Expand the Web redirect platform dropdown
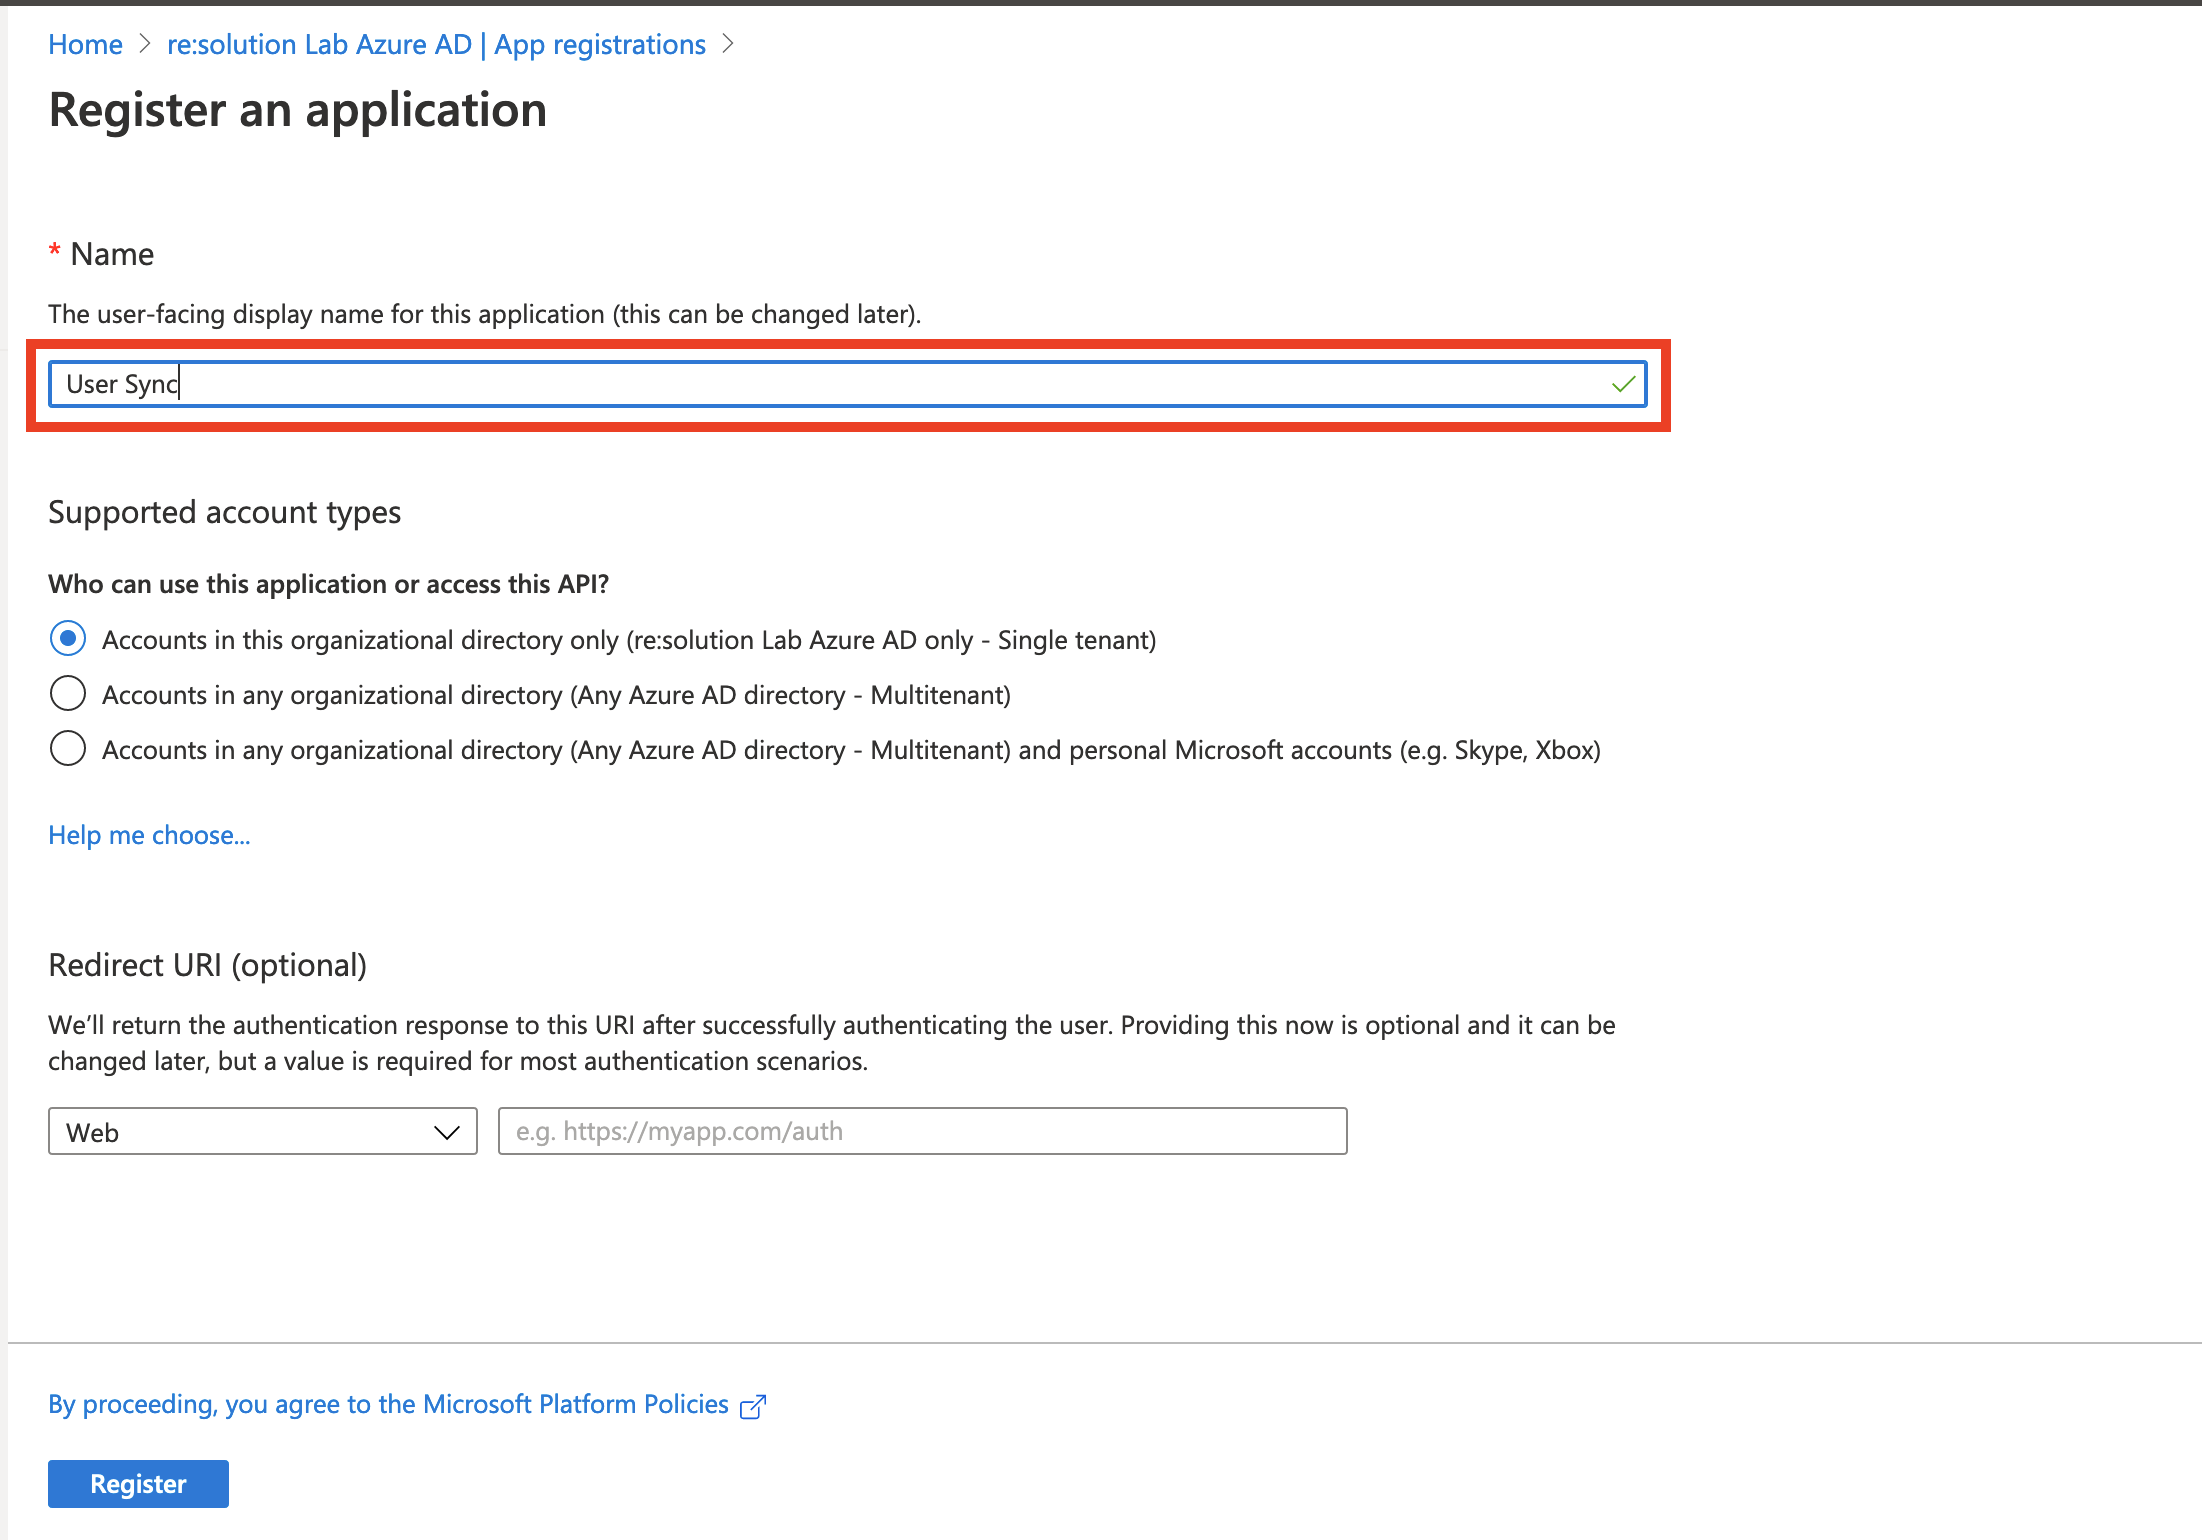The image size is (2202, 1540). click(262, 1132)
